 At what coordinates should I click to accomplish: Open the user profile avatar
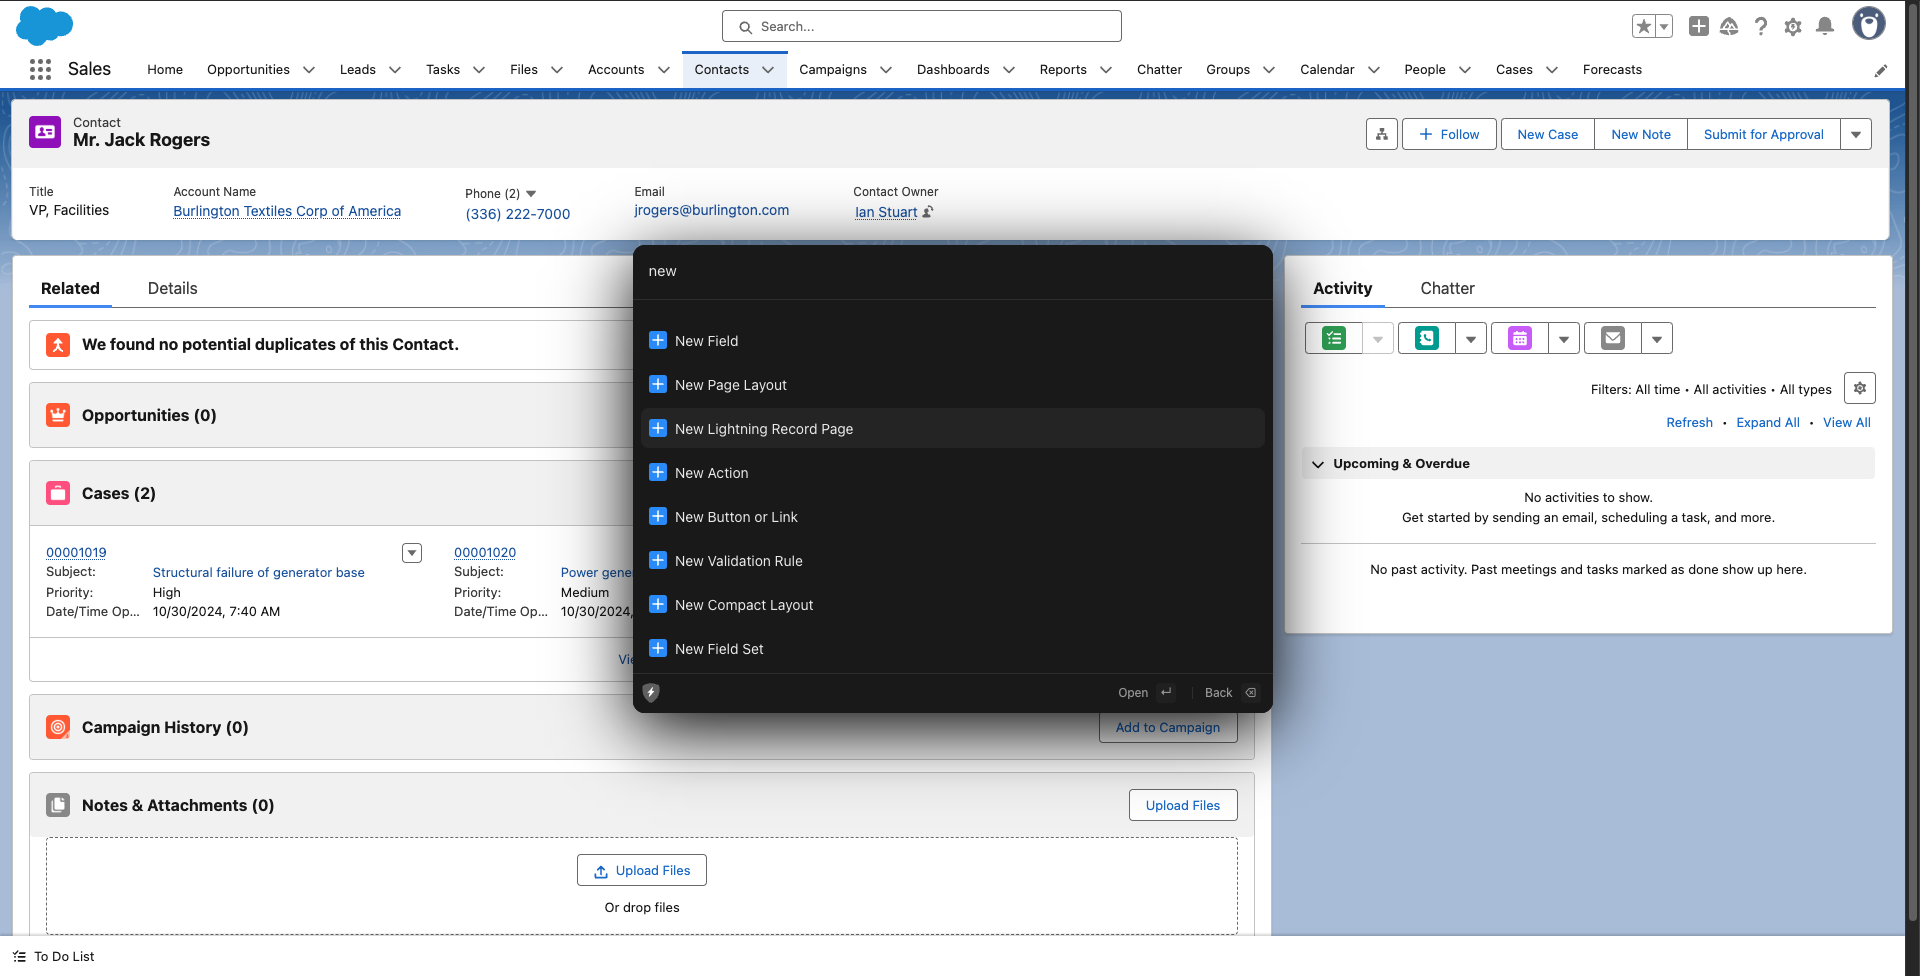pos(1868,24)
